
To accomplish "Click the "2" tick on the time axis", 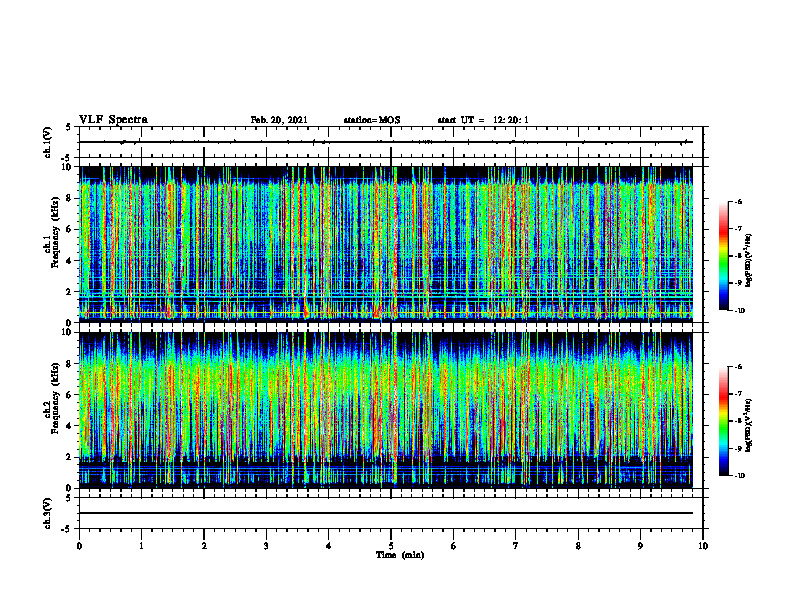I will coord(204,546).
